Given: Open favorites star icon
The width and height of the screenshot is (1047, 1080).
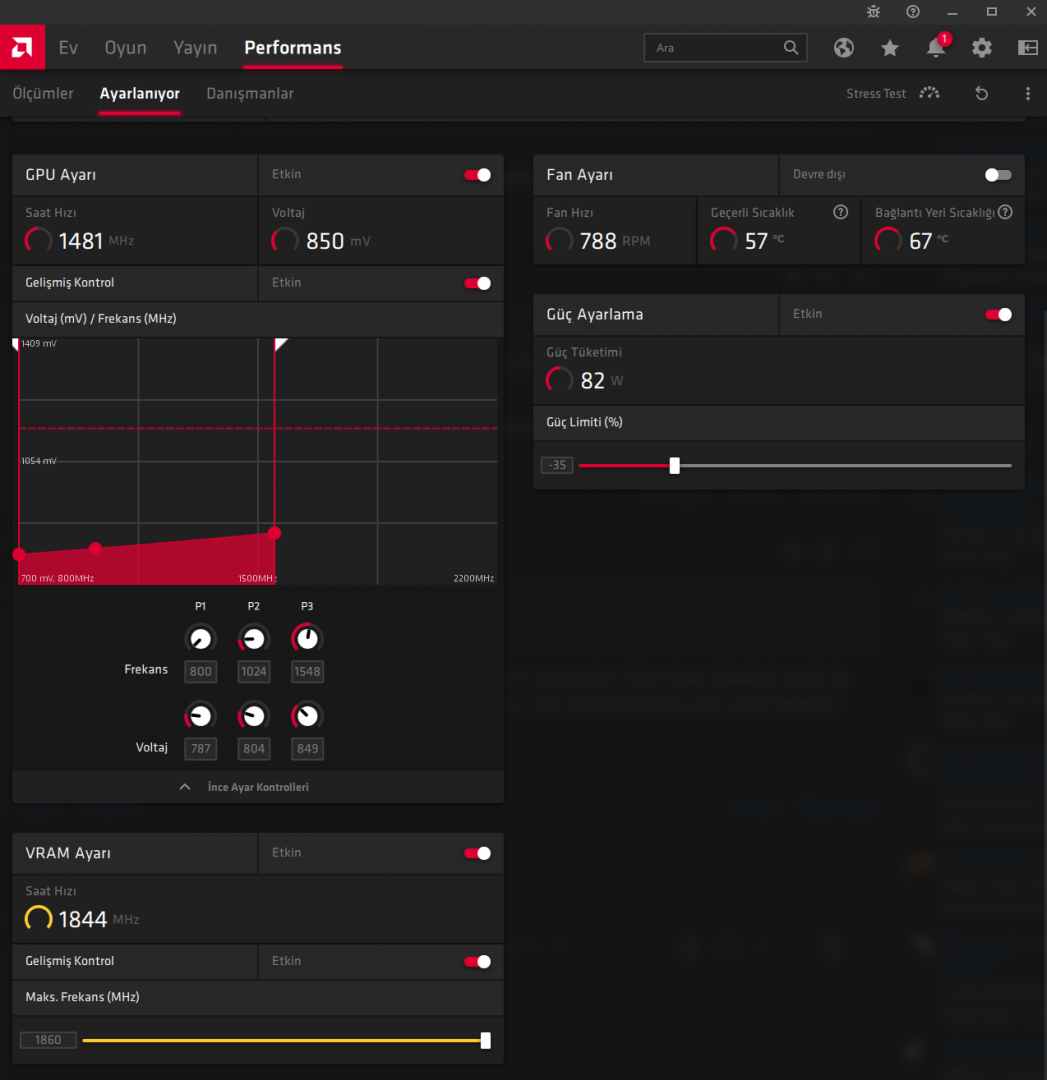Looking at the screenshot, I should click(x=890, y=48).
